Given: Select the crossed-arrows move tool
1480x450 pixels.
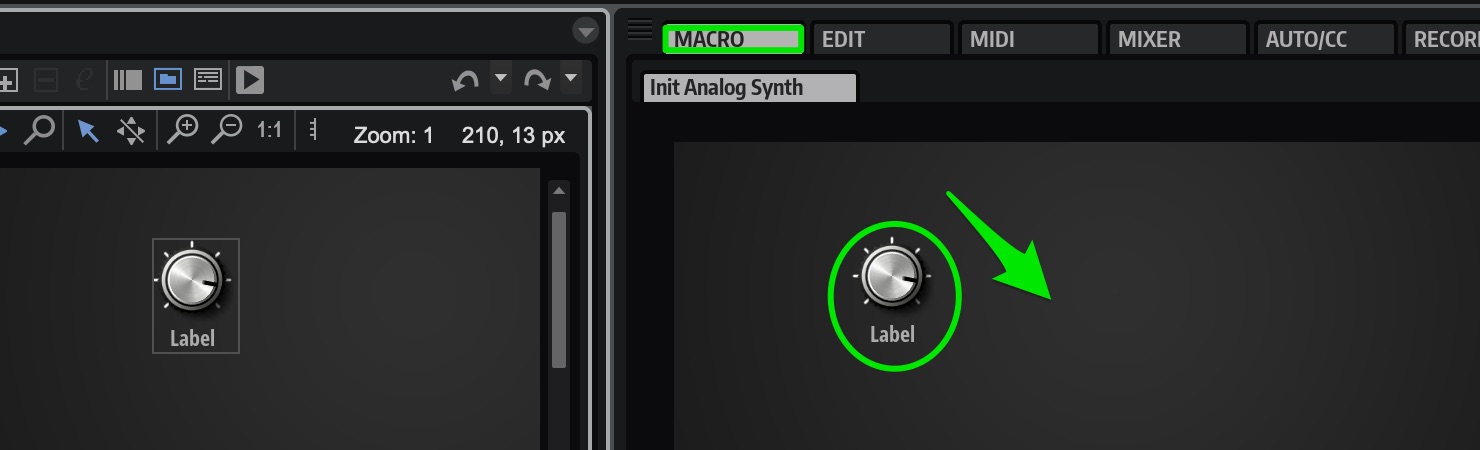Looking at the screenshot, I should pyautogui.click(x=131, y=131).
